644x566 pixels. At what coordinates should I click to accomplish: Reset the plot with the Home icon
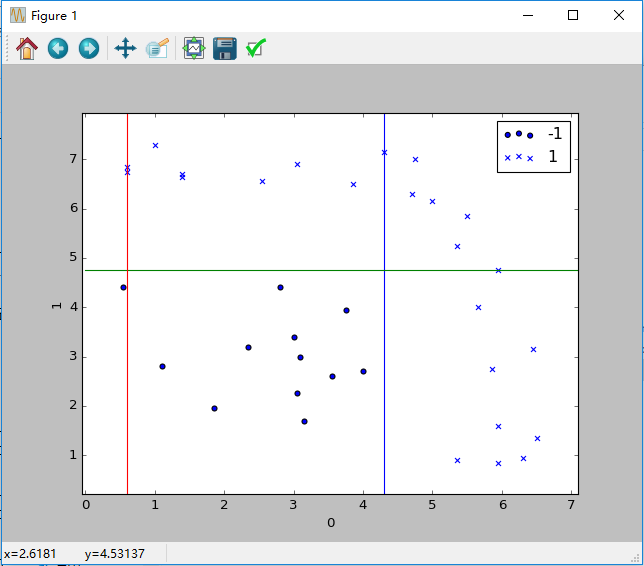[x=27, y=48]
